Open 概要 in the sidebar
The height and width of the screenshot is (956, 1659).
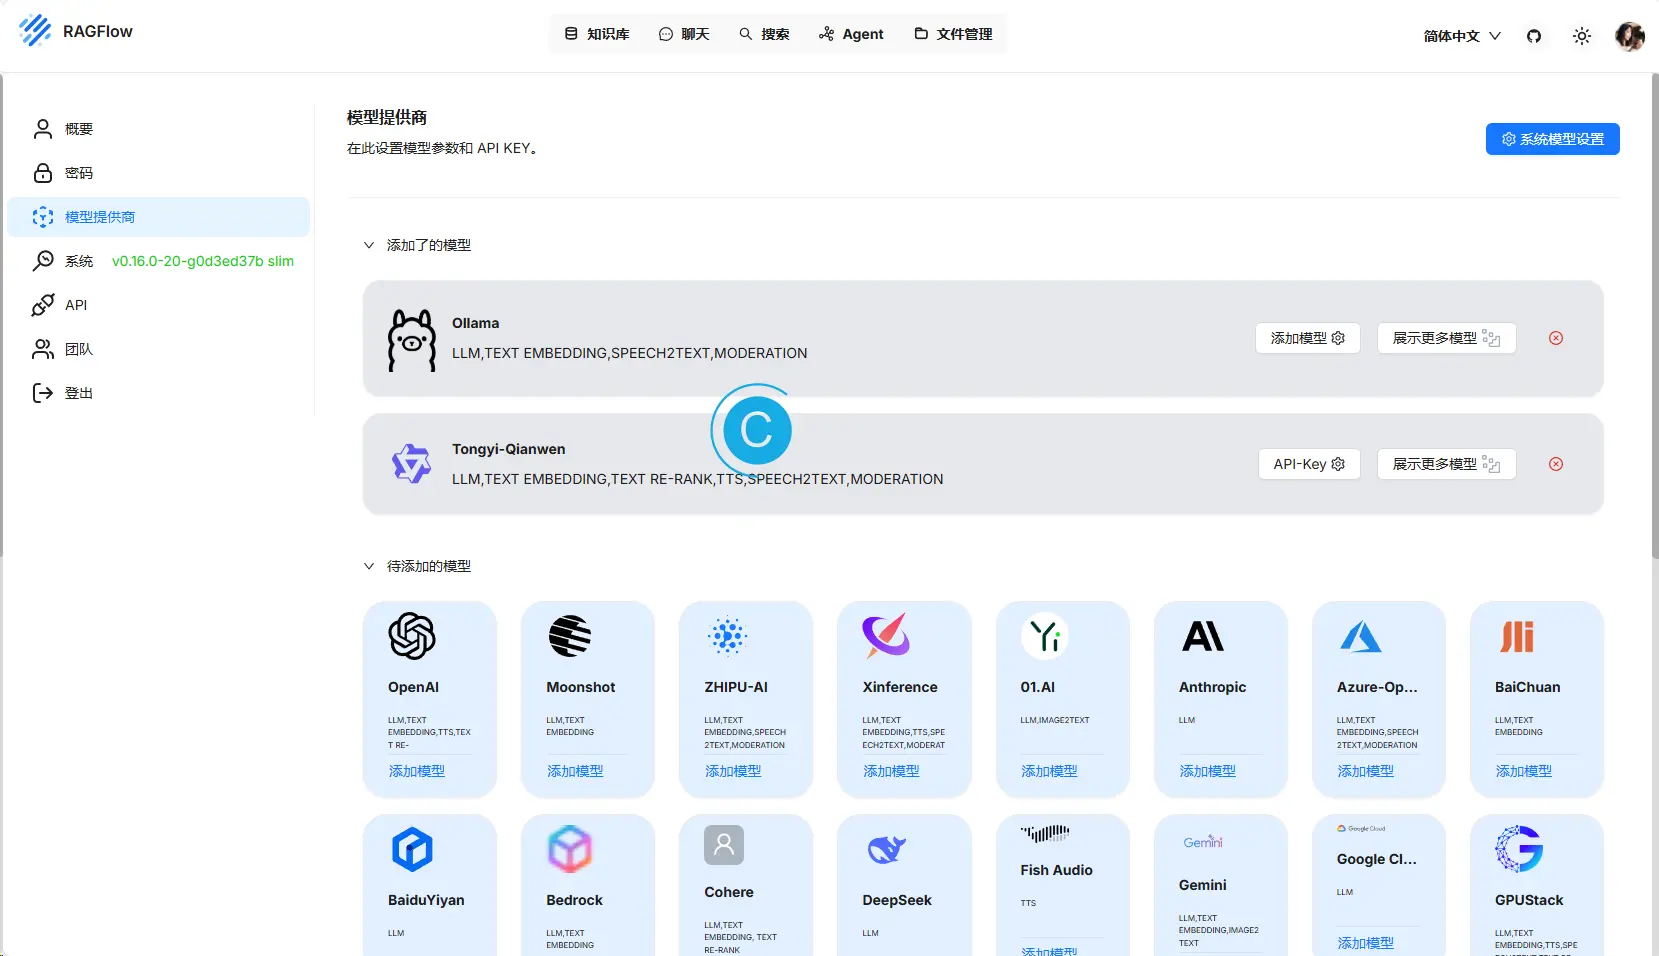(158, 129)
